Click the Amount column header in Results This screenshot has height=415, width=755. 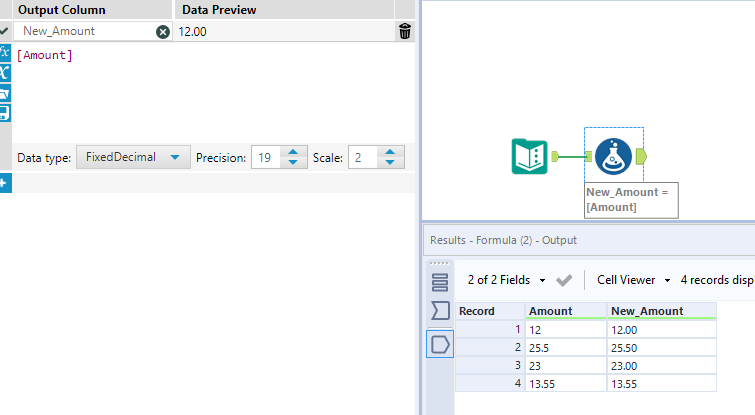click(x=565, y=311)
